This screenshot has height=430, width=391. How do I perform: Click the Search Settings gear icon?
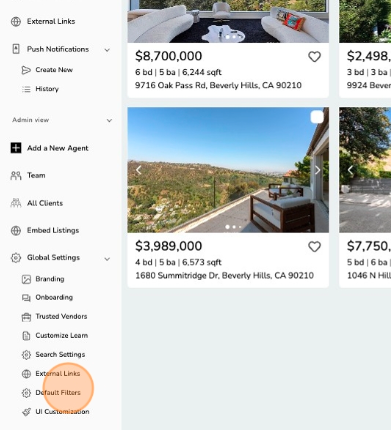point(26,355)
